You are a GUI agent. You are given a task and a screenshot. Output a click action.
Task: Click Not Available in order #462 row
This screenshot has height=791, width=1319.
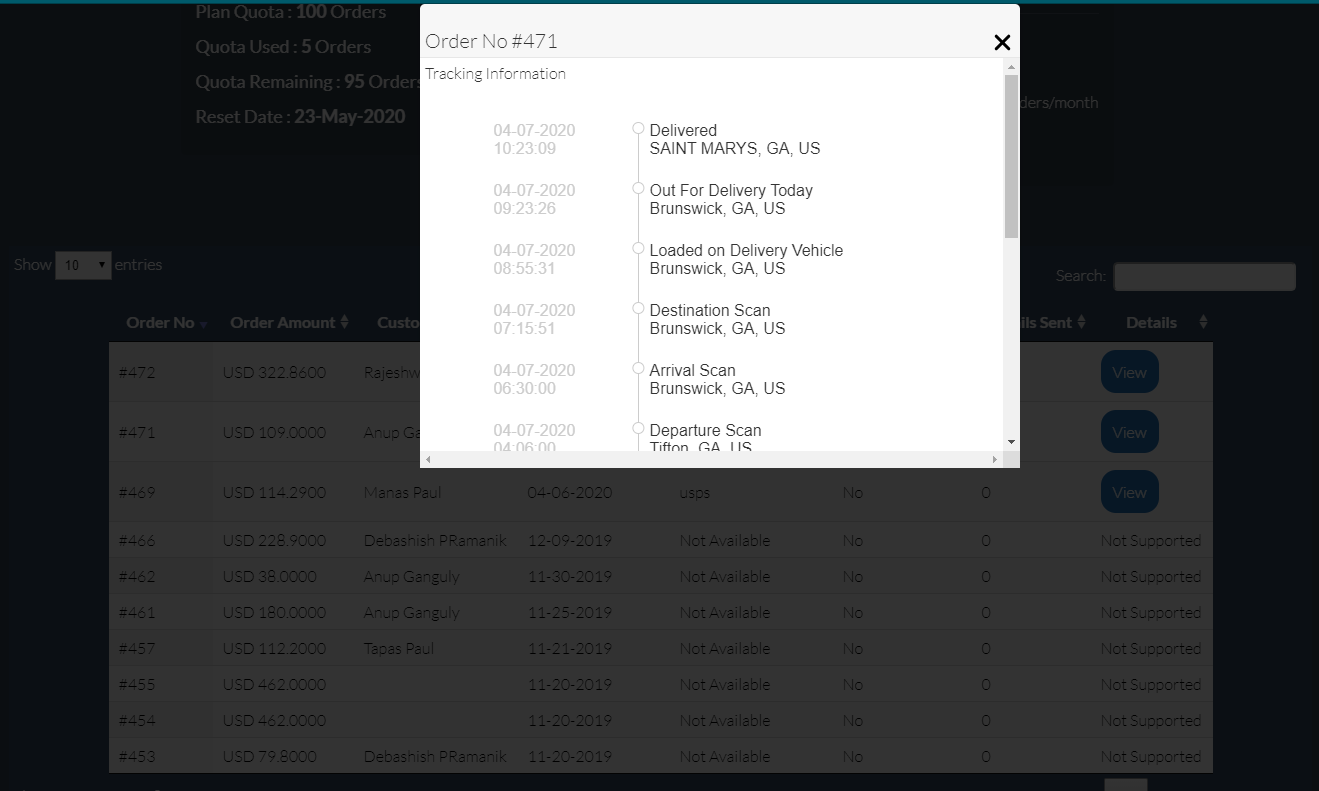(x=725, y=576)
